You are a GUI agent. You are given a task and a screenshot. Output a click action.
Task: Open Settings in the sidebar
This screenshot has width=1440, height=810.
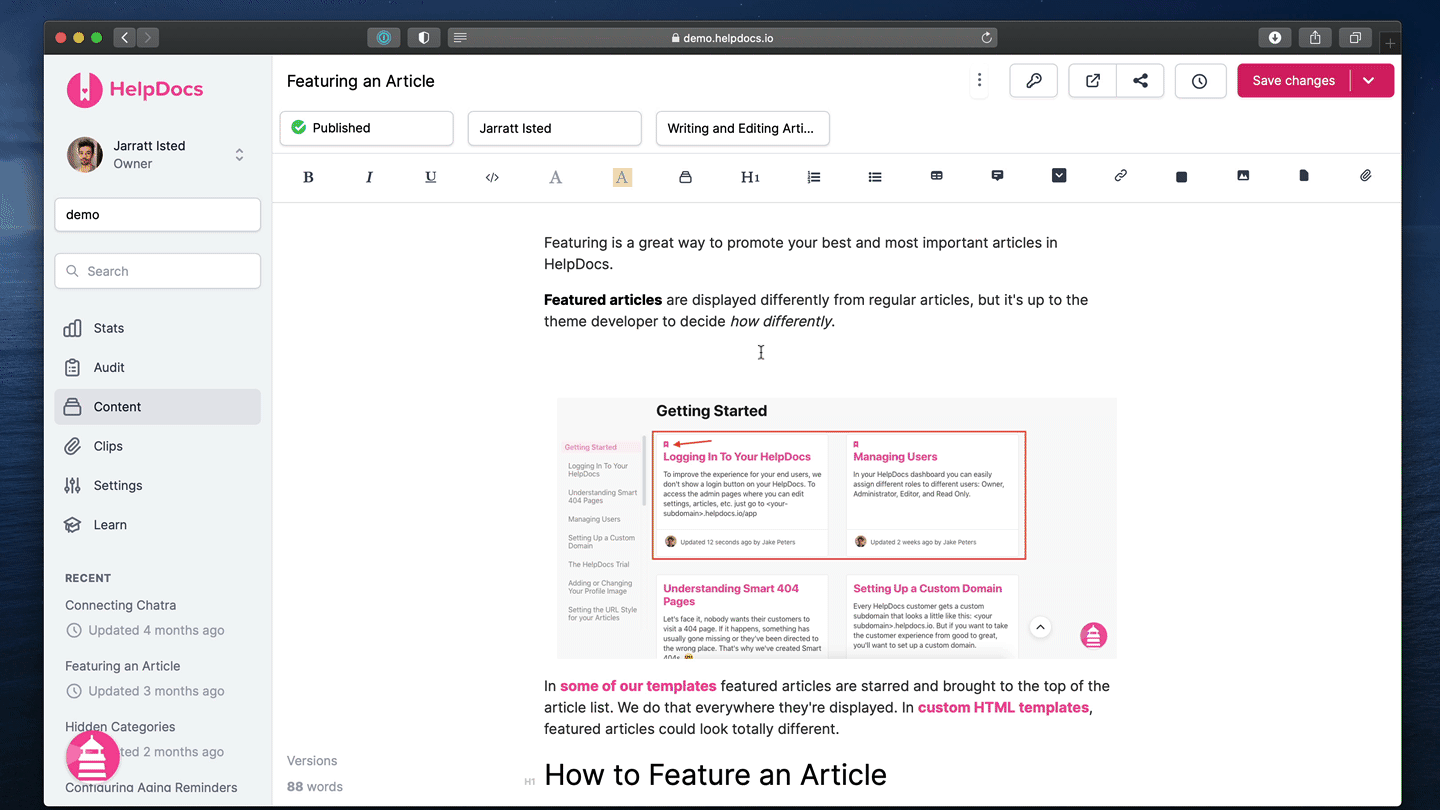click(157, 485)
